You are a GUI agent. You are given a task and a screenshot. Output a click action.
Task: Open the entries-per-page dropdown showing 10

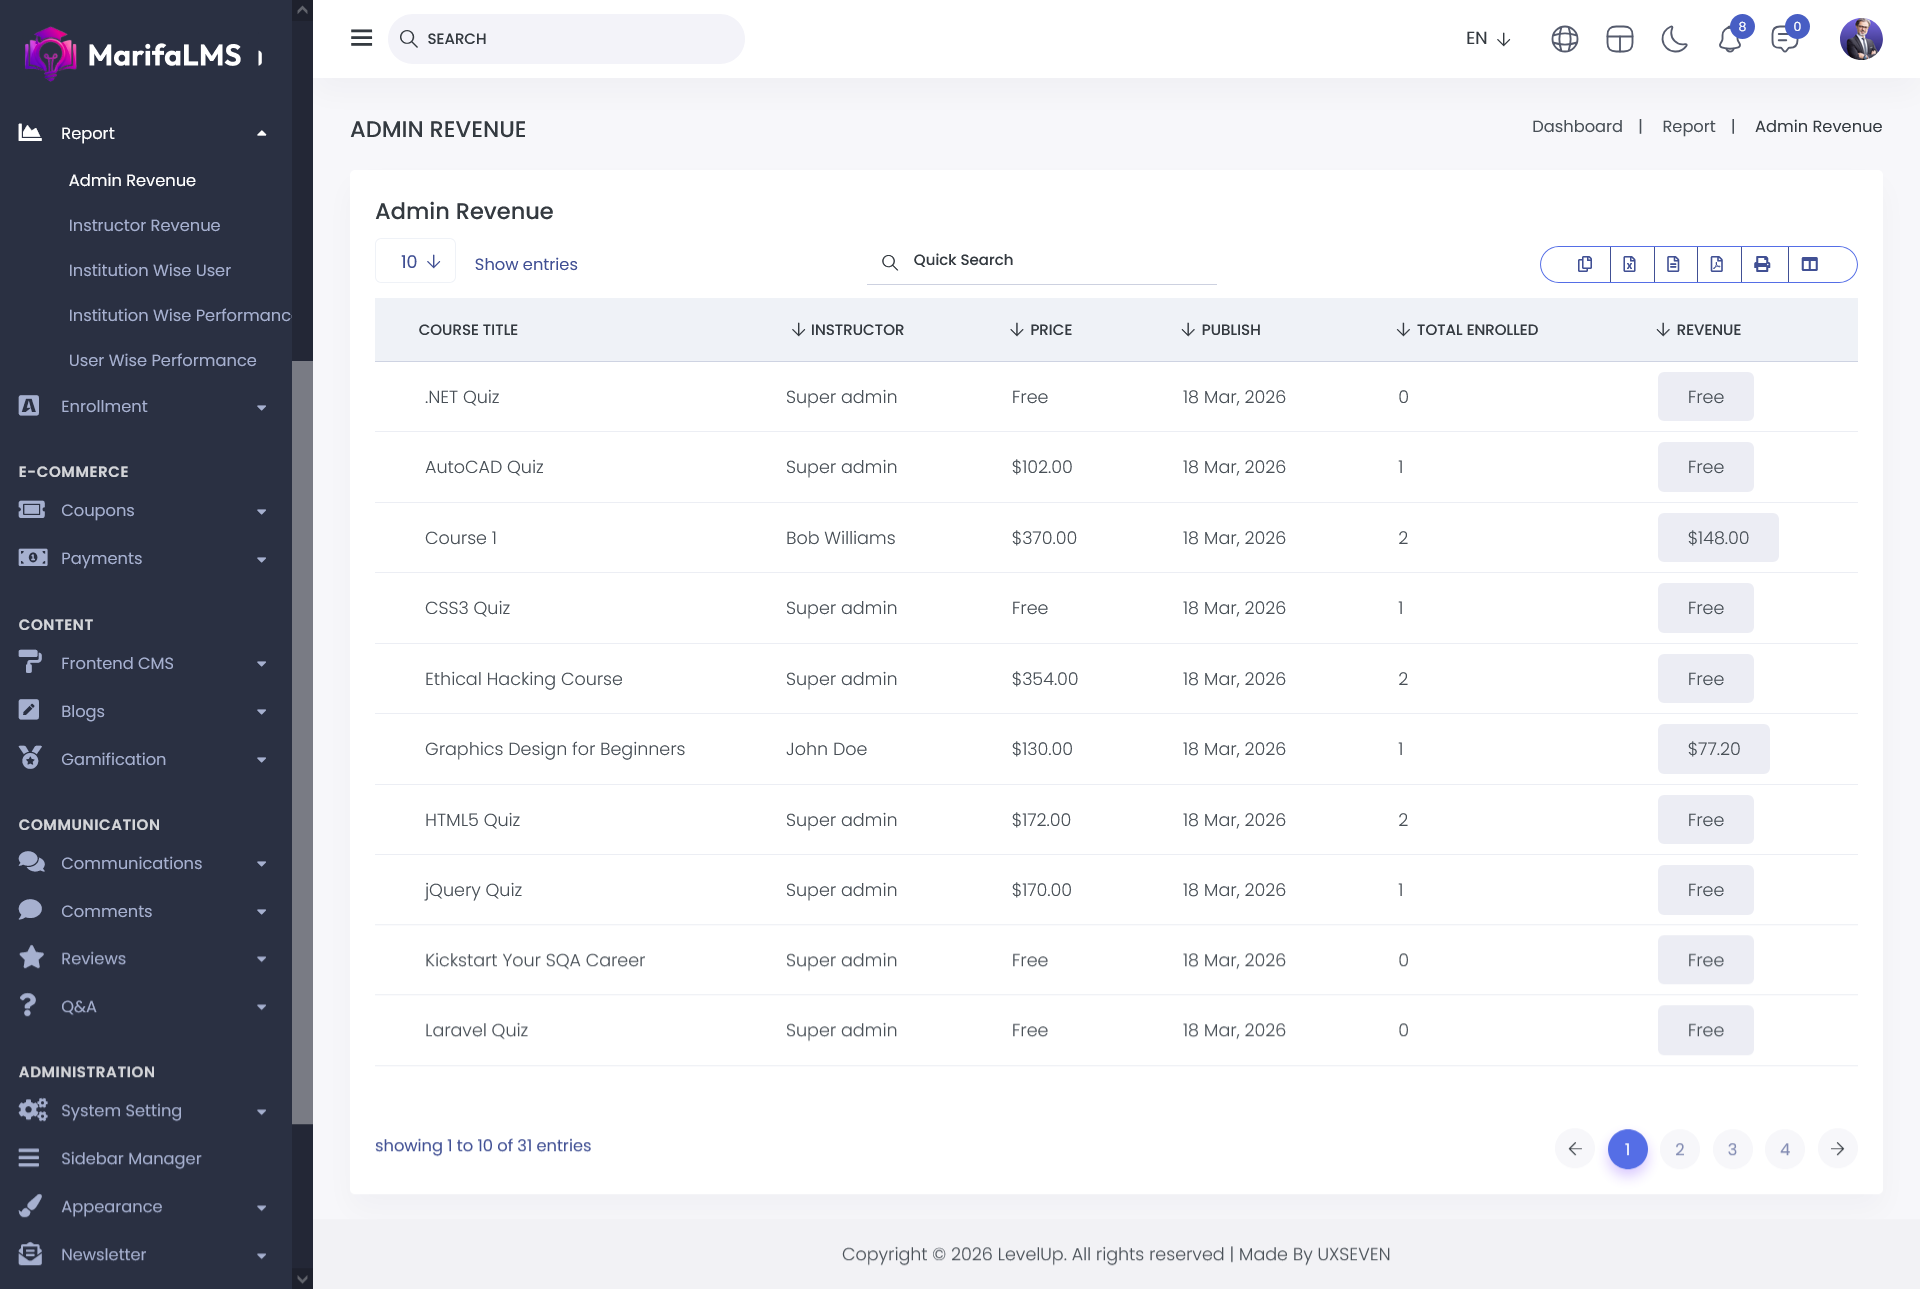[x=416, y=262]
